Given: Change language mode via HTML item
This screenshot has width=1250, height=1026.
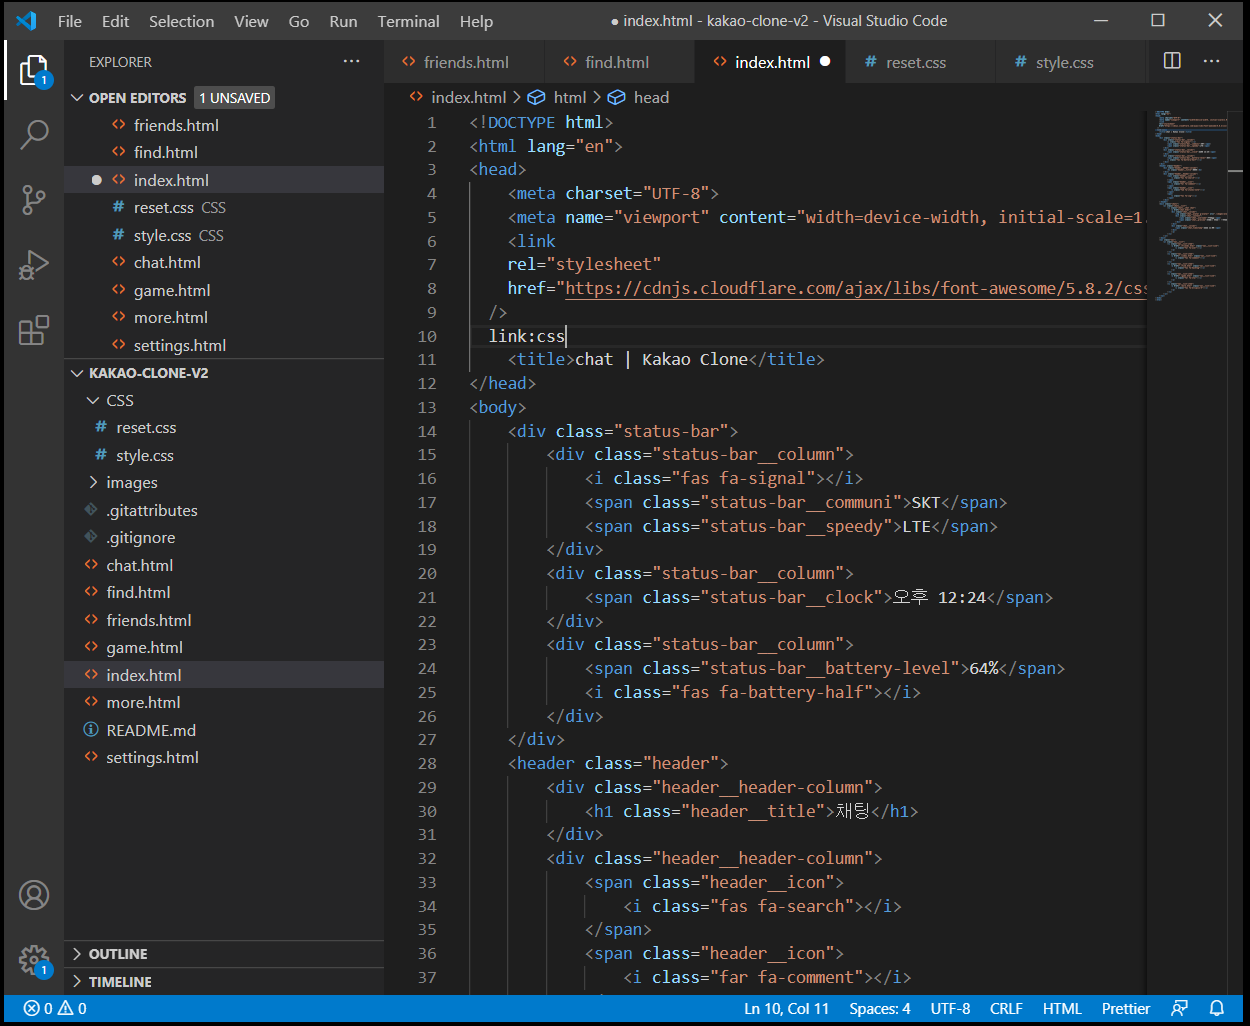Looking at the screenshot, I should coord(1062,1008).
